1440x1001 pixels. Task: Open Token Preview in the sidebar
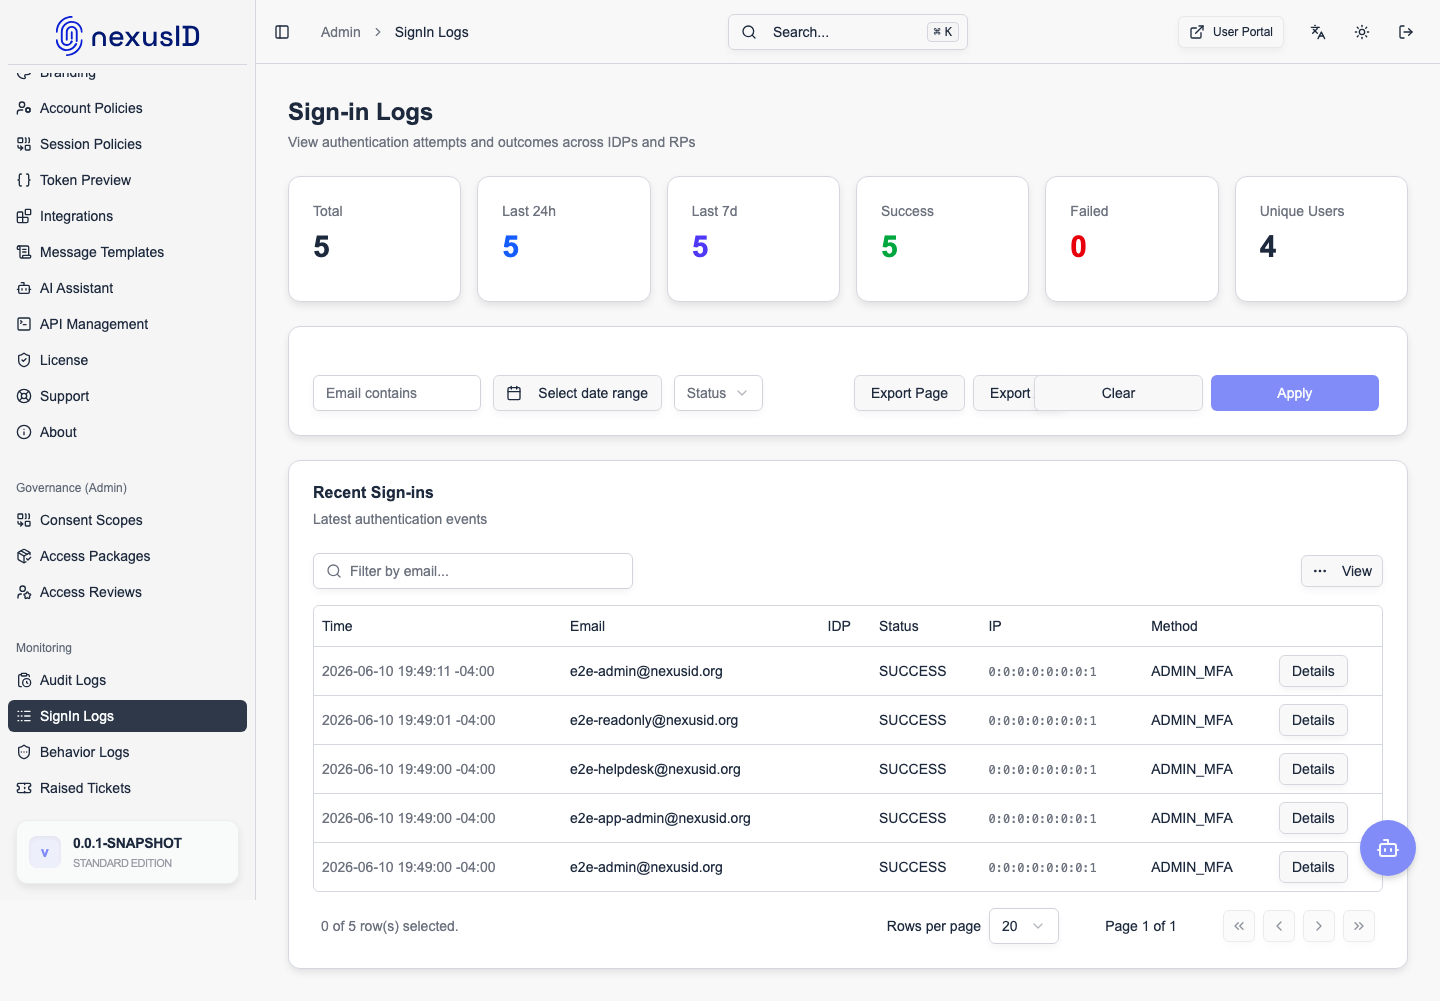(x=127, y=180)
